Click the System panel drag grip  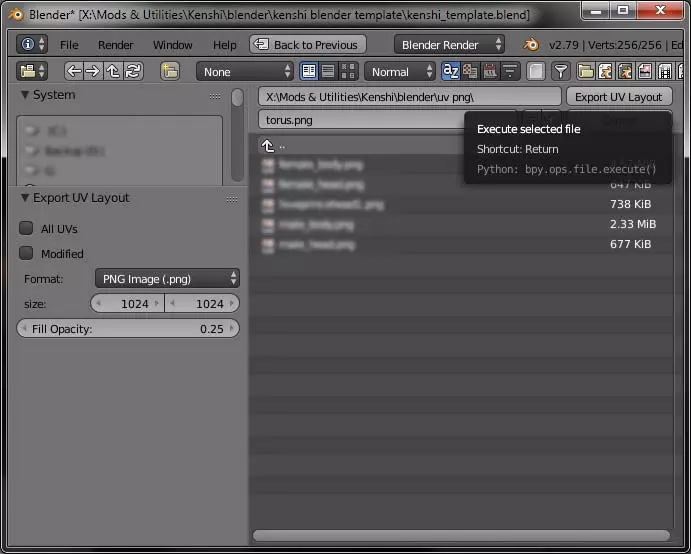coord(215,96)
